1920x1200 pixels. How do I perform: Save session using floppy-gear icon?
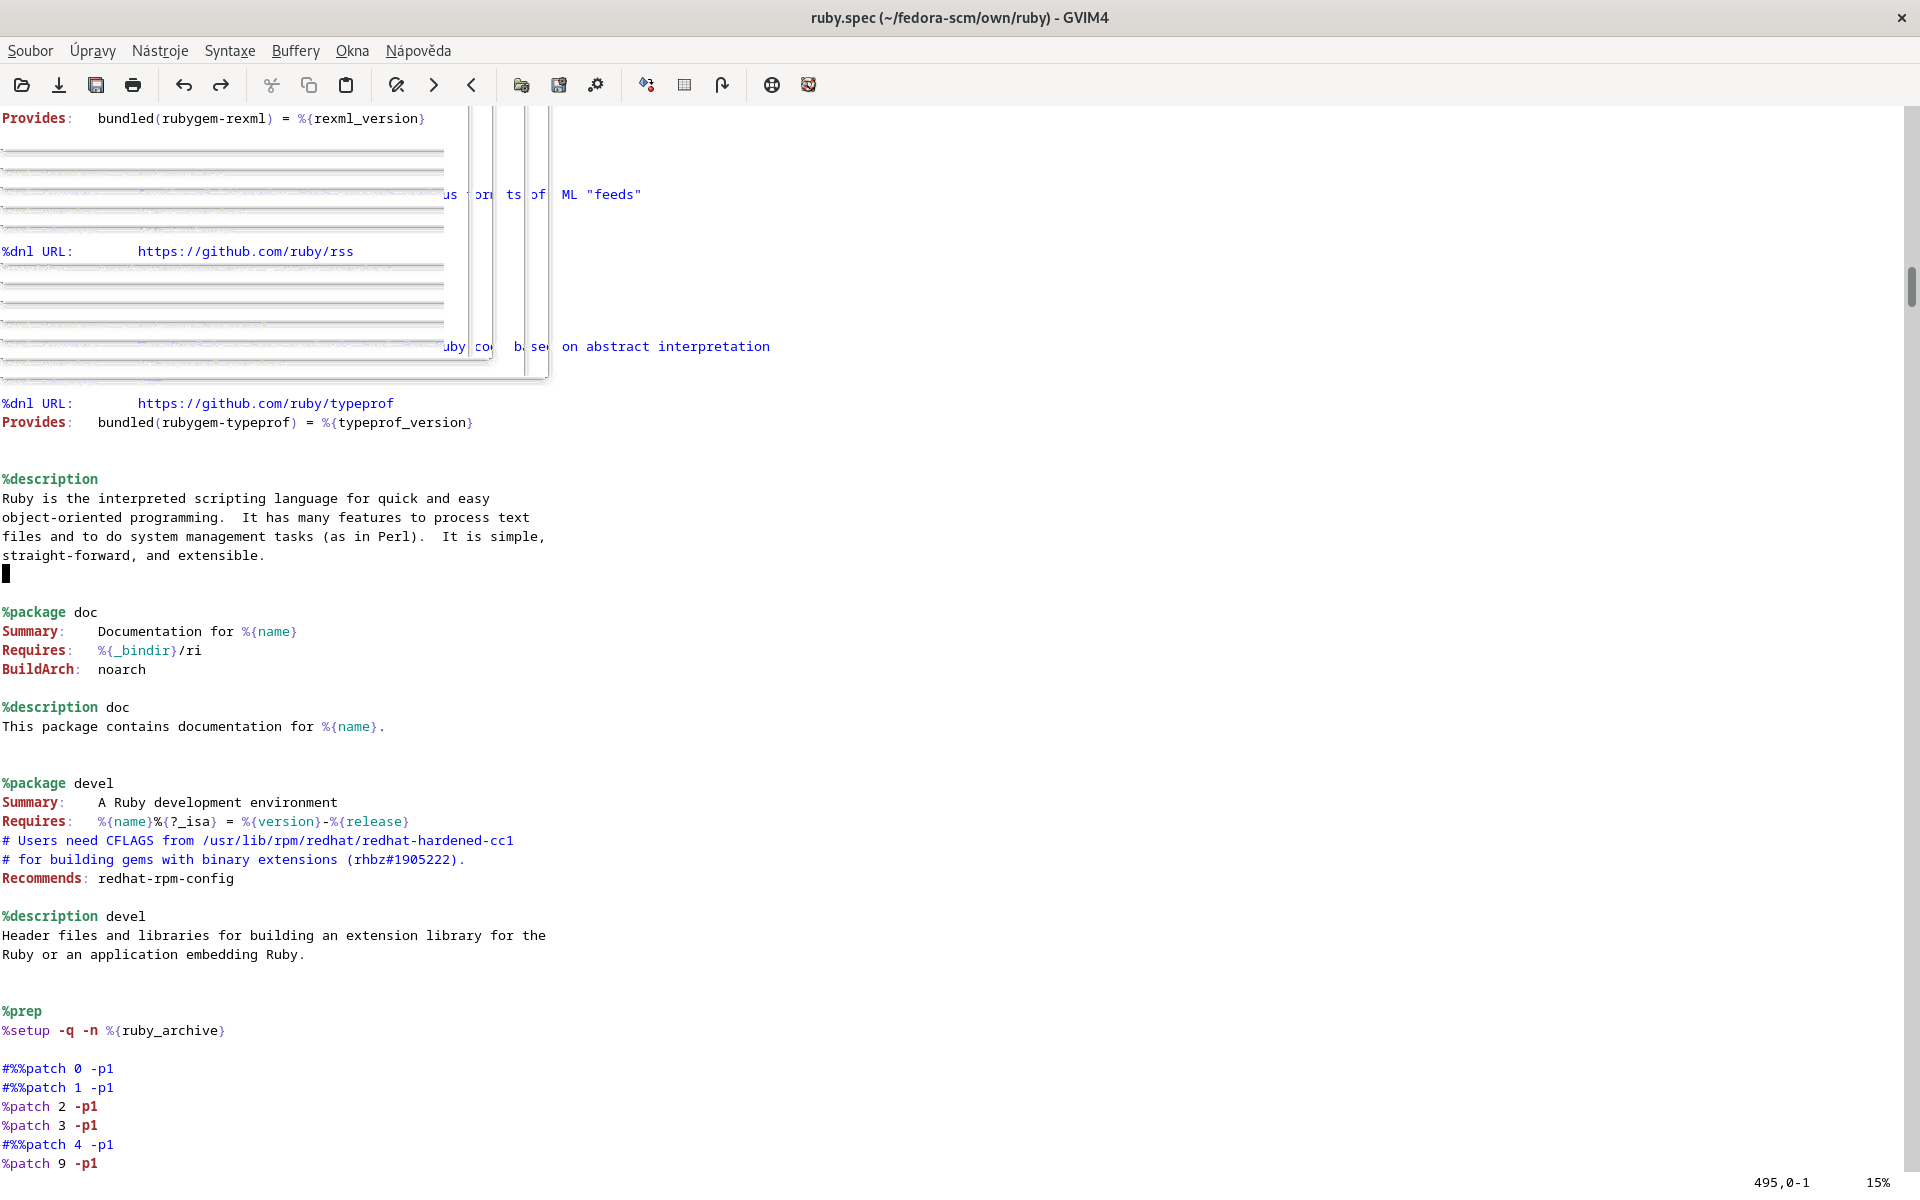[x=559, y=85]
